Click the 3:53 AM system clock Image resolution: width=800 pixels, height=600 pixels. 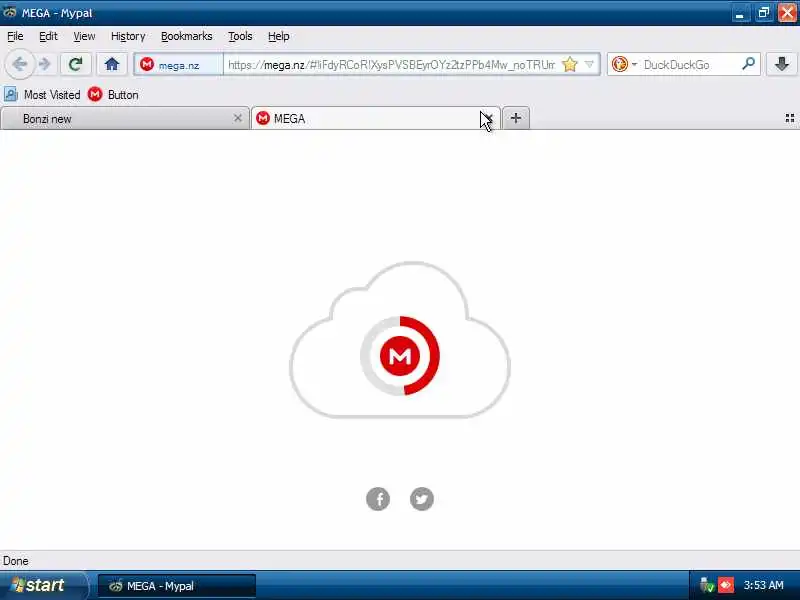(x=763, y=585)
